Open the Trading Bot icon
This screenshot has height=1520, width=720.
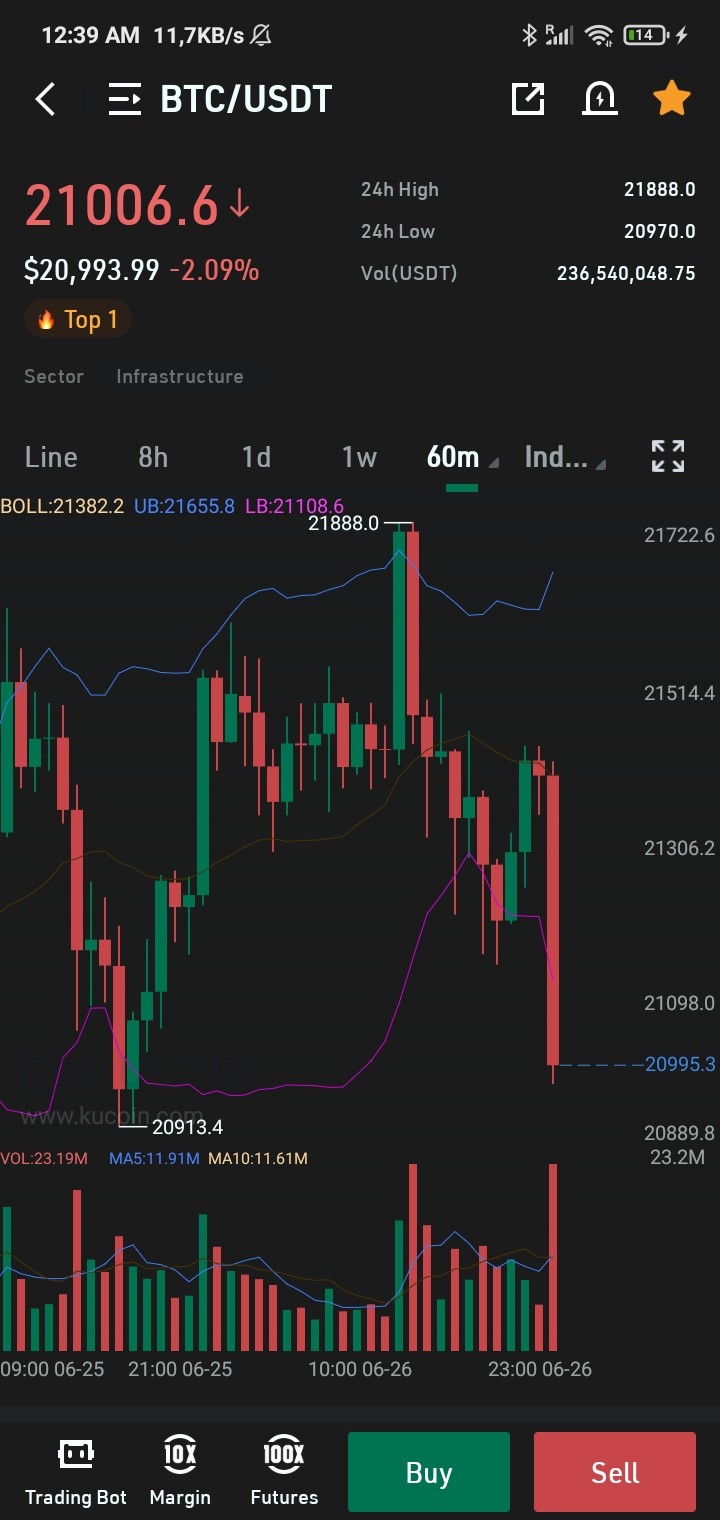[x=76, y=1471]
